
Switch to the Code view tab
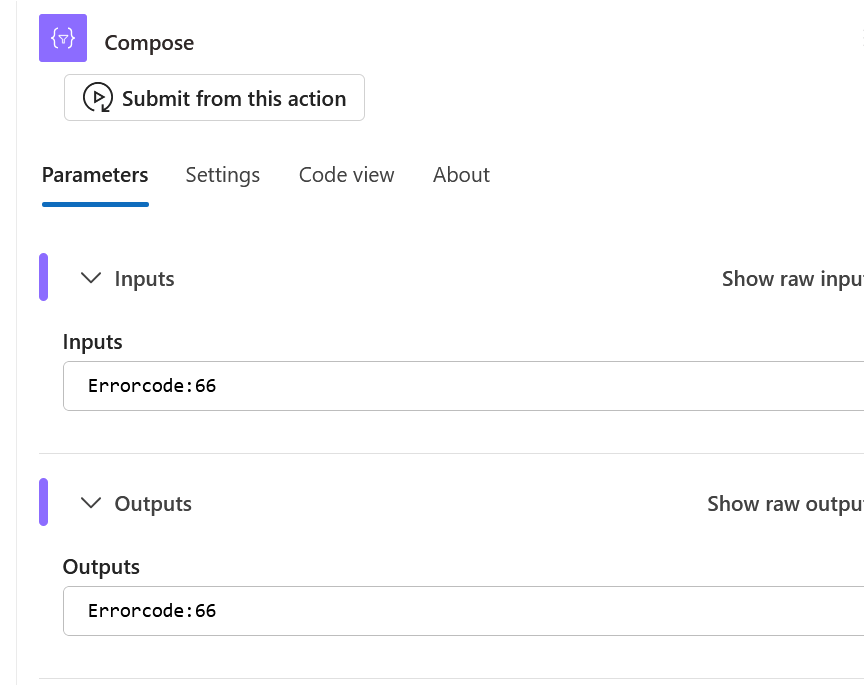coord(347,175)
